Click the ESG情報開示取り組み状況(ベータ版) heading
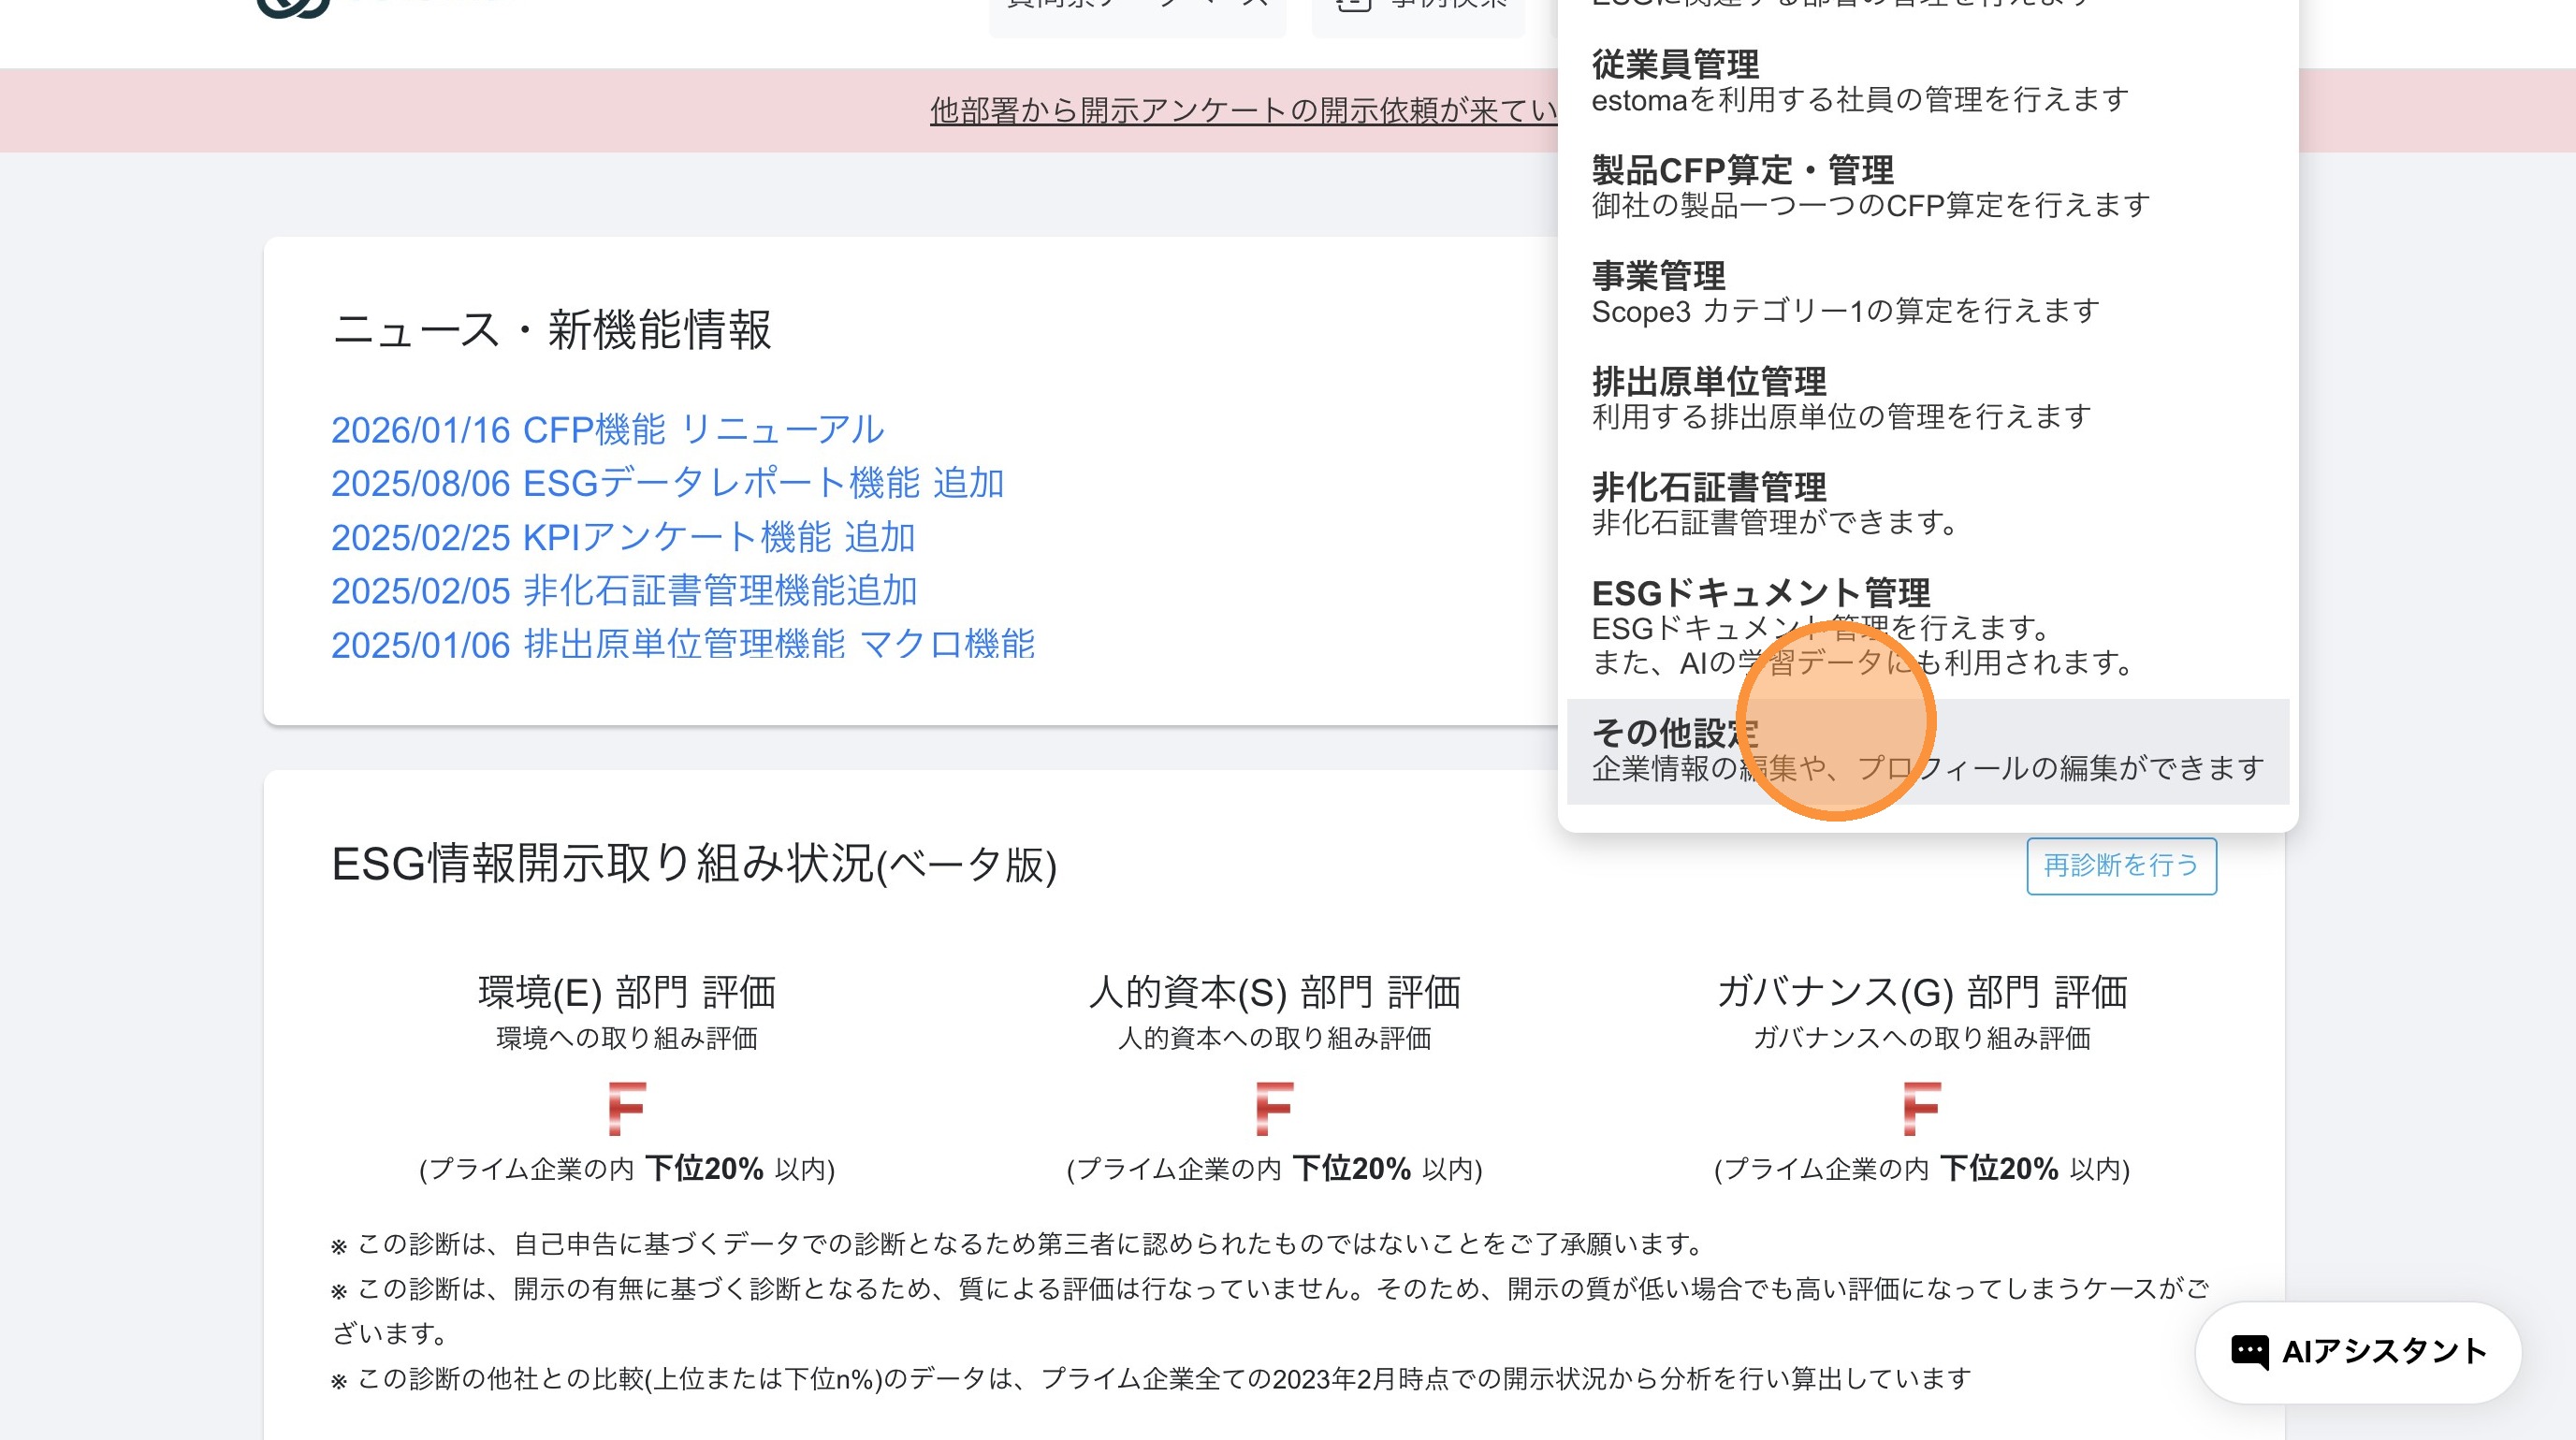 coord(694,864)
